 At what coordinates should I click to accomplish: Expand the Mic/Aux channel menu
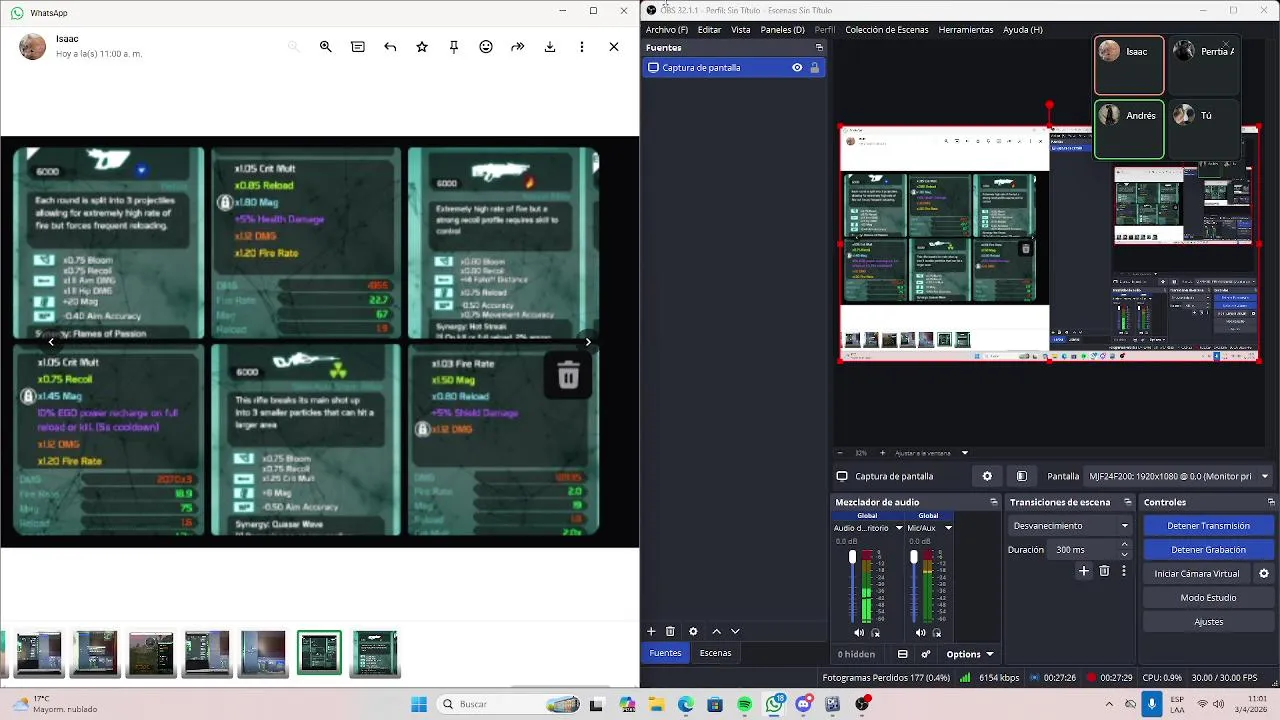(948, 528)
